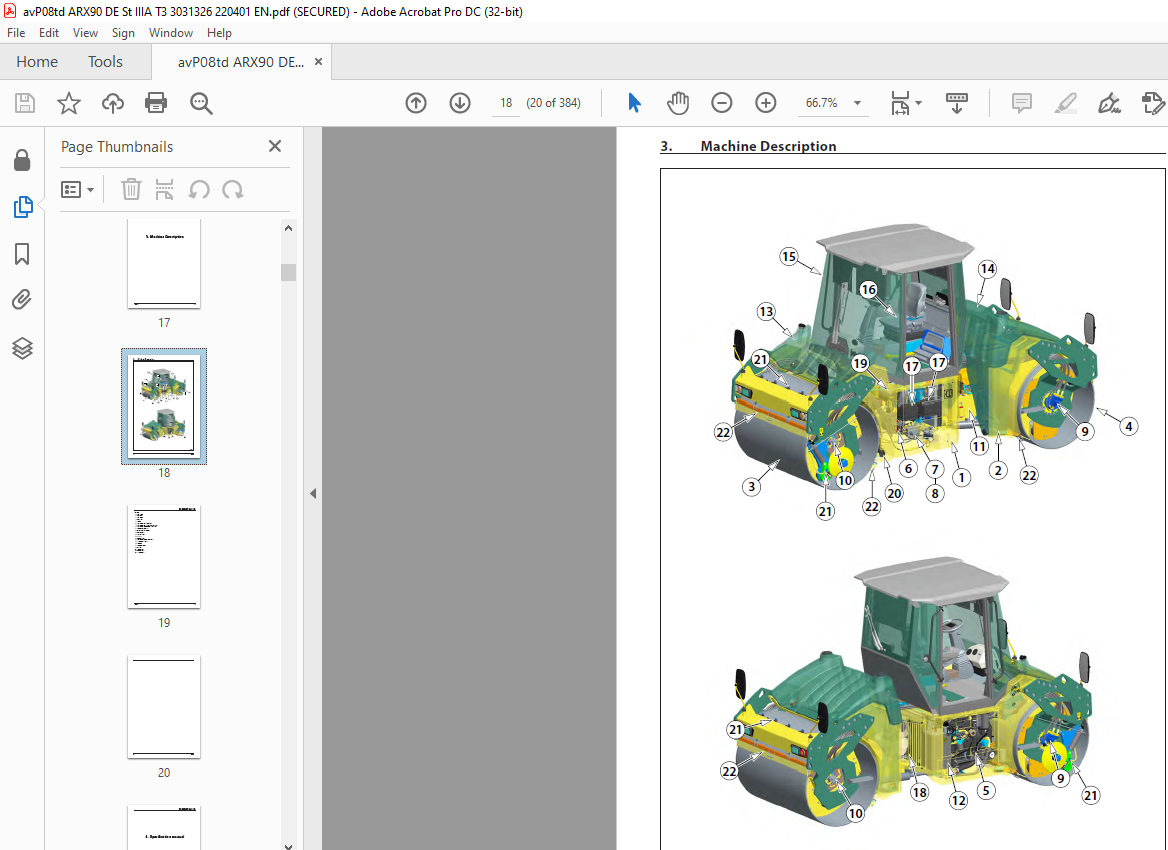The image size is (1168, 850).
Task: Open the Window menu
Action: coord(171,33)
